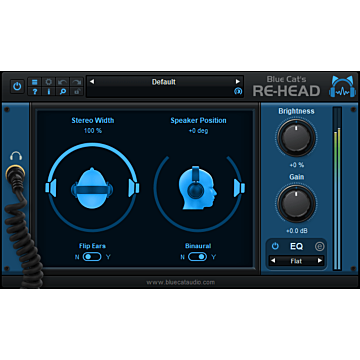Screen dimensions: 360x360
Task: Click the Stereo Width 100 % value
Action: (93, 131)
